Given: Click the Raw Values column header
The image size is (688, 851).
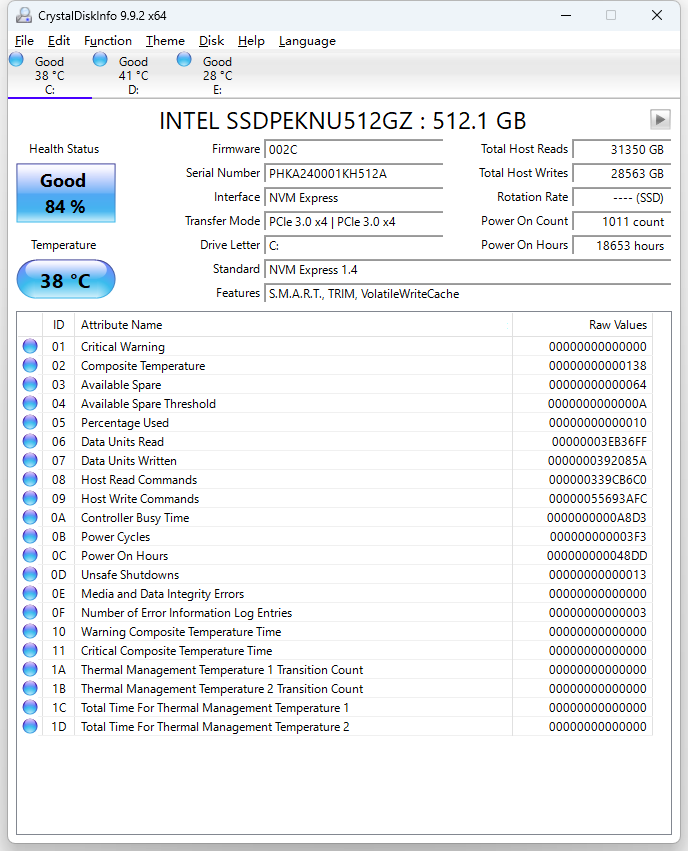Looking at the screenshot, I should pyautogui.click(x=582, y=325).
